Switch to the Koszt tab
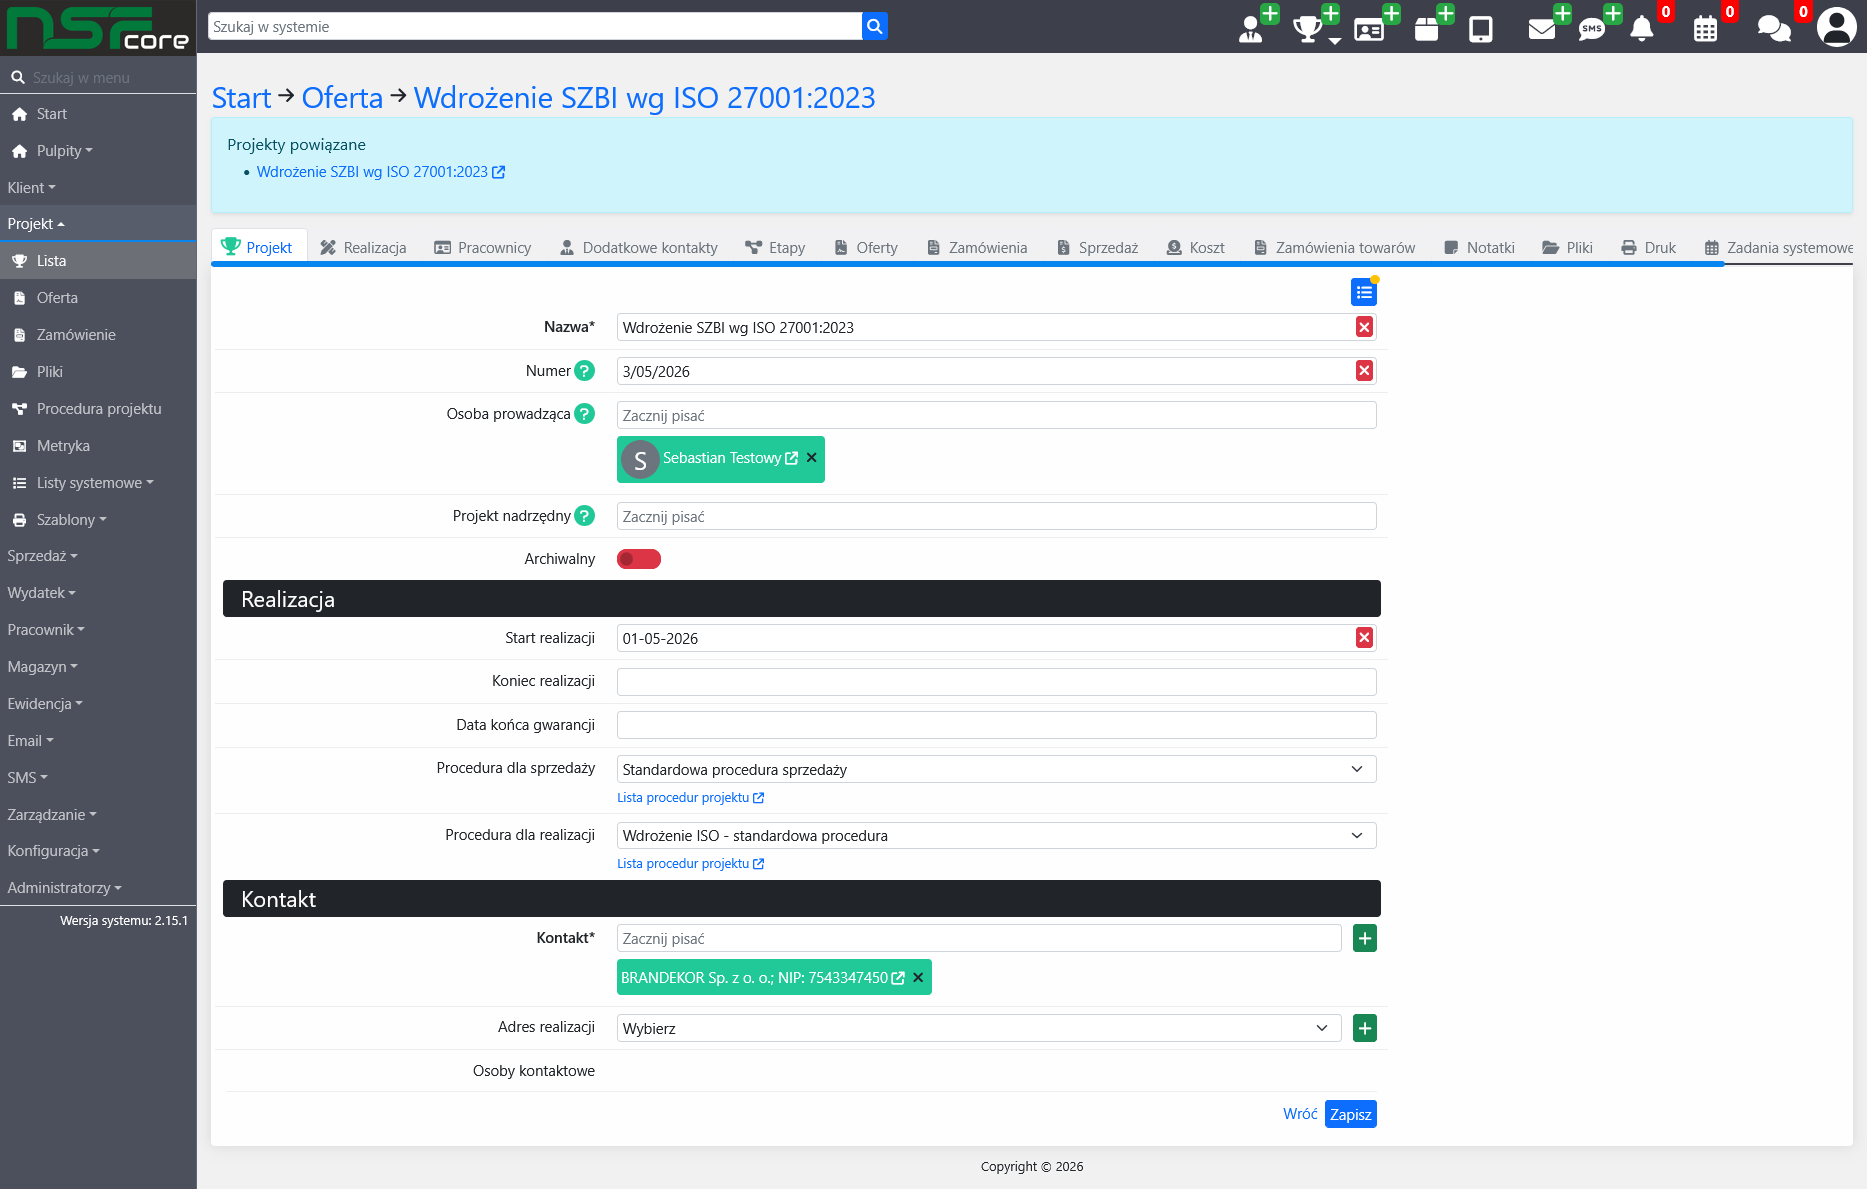 [x=1196, y=248]
